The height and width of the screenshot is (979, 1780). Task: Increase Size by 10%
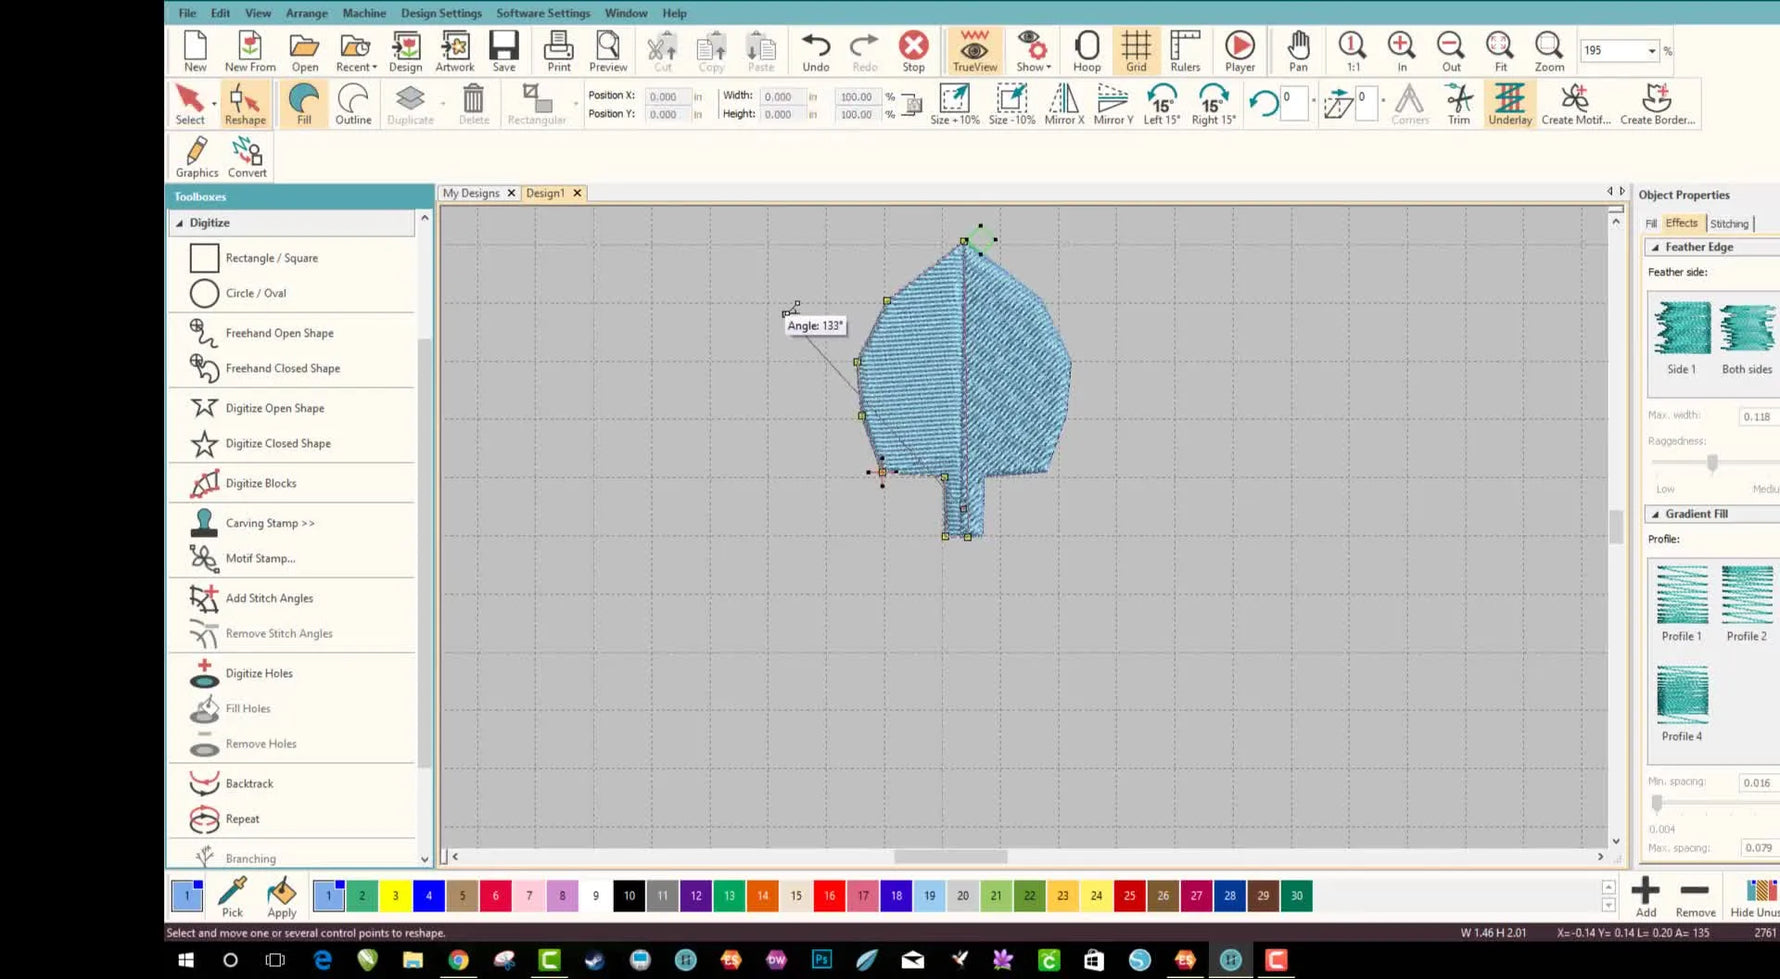coord(955,104)
